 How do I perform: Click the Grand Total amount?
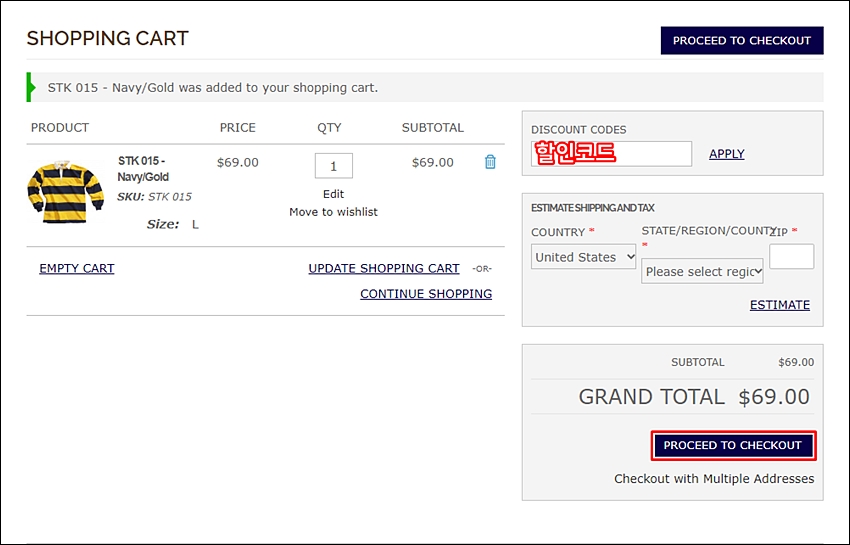coord(773,397)
